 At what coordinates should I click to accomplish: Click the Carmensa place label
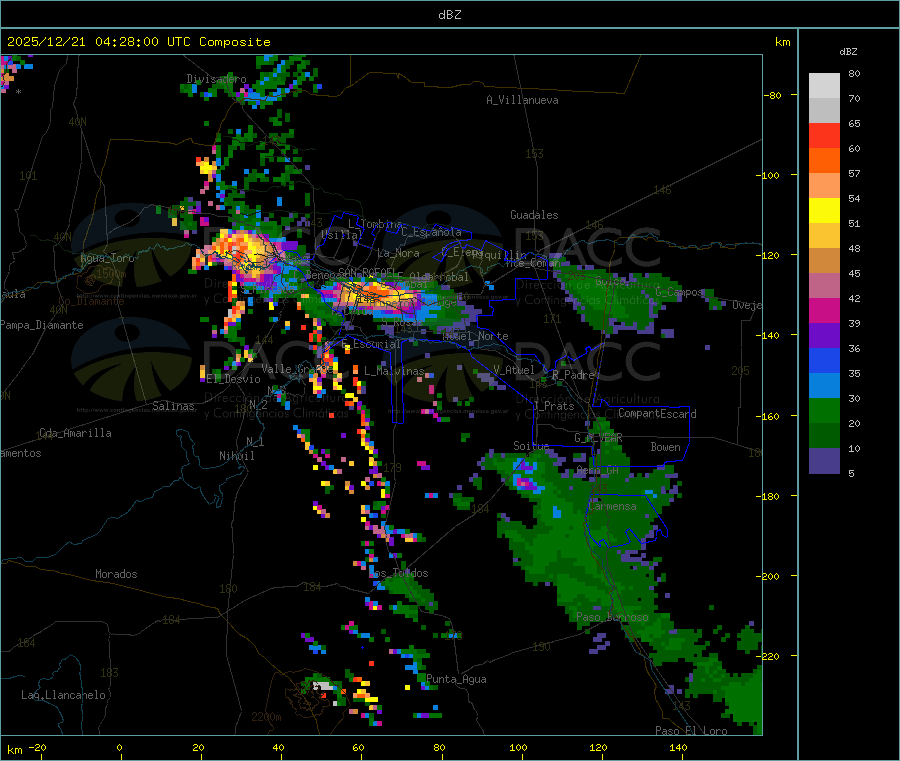612,506
